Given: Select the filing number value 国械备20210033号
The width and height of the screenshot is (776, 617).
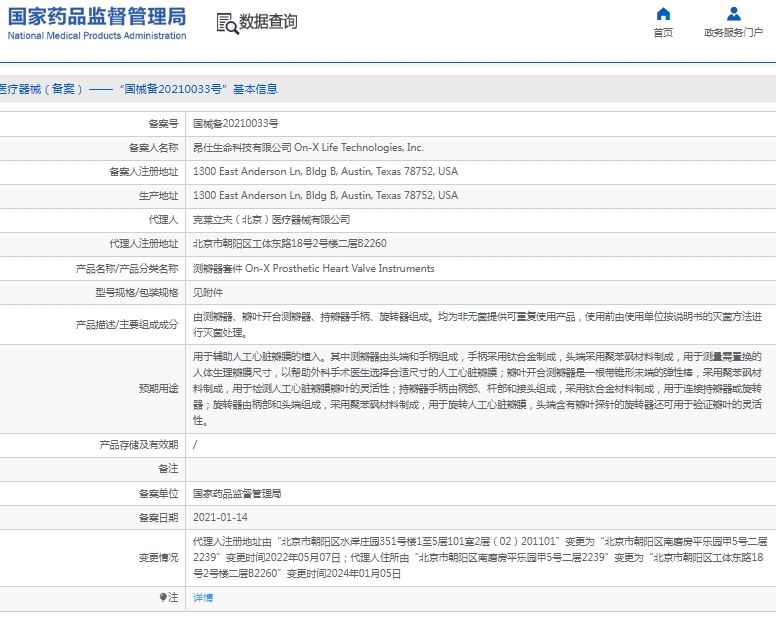Looking at the screenshot, I should (236, 124).
